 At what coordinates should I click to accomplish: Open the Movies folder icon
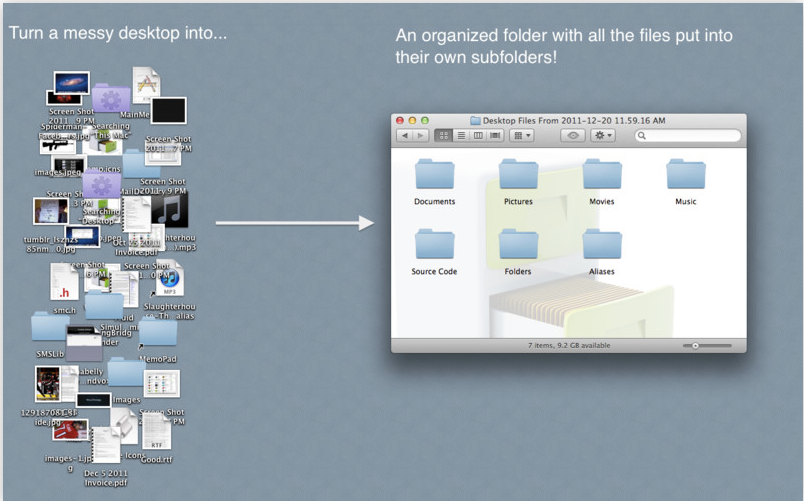(x=602, y=174)
